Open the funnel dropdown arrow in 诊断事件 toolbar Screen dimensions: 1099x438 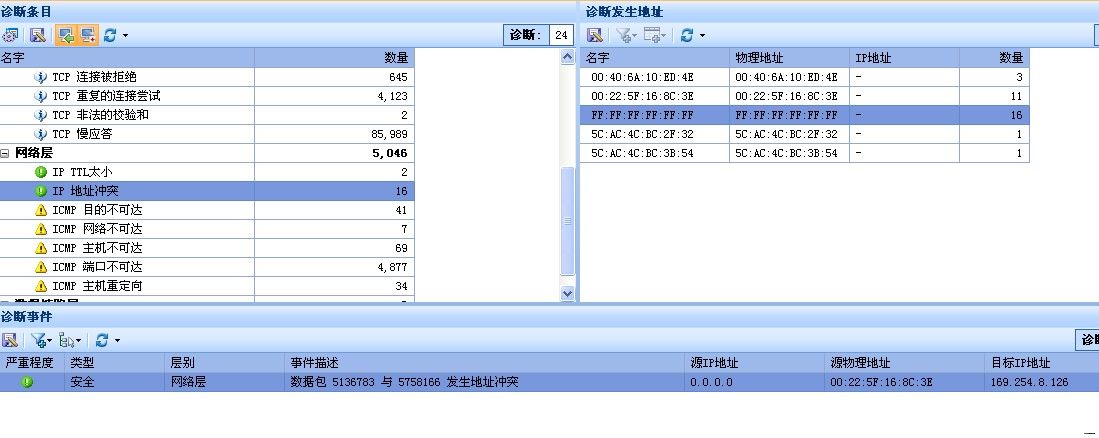pos(50,341)
